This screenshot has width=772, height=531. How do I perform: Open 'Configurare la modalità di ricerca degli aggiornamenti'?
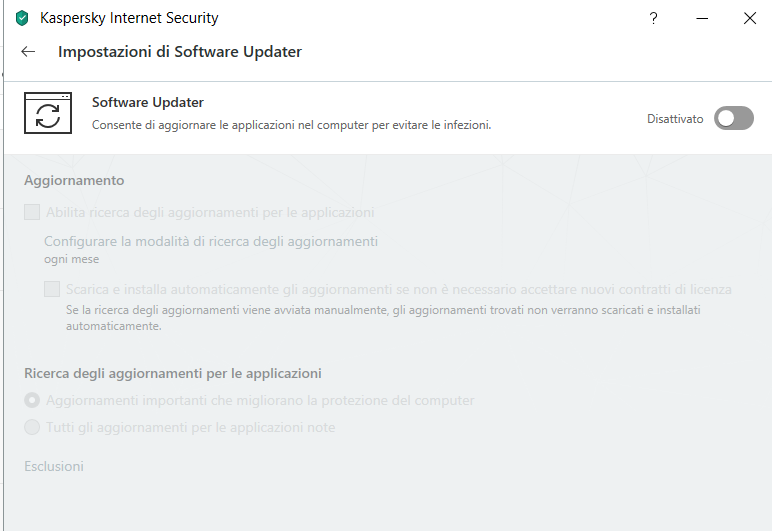(x=210, y=241)
